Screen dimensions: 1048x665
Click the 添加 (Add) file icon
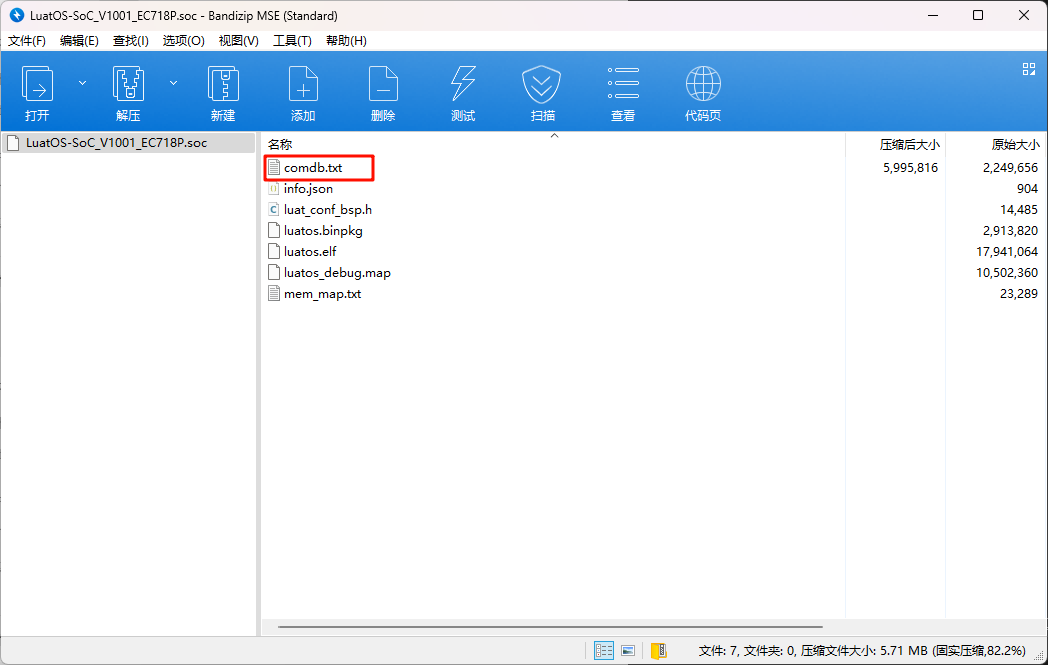pos(303,84)
